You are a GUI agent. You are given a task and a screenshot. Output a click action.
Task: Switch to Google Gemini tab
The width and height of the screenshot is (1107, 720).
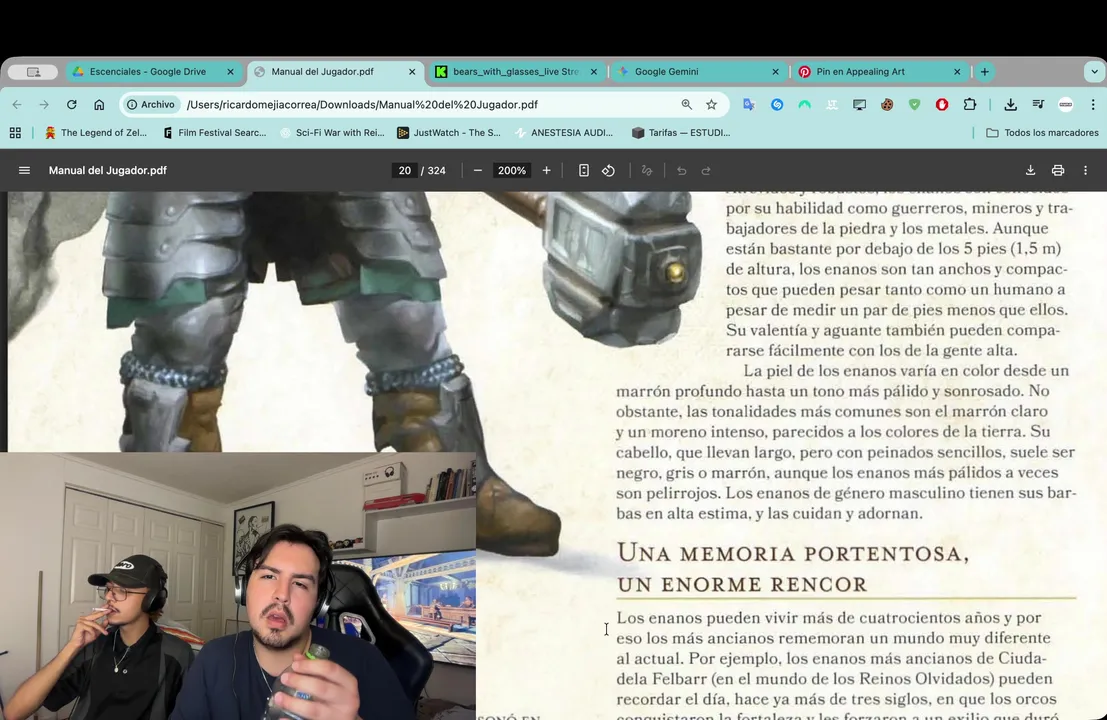pyautogui.click(x=699, y=71)
